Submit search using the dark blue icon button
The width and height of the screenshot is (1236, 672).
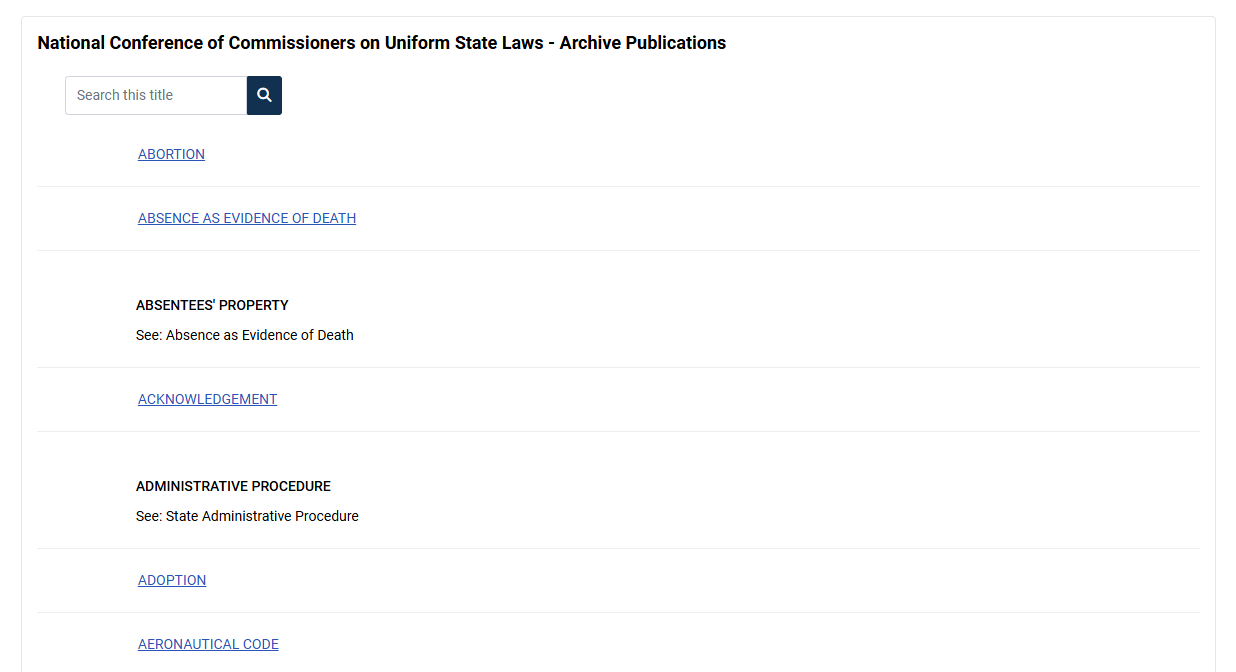click(x=264, y=95)
